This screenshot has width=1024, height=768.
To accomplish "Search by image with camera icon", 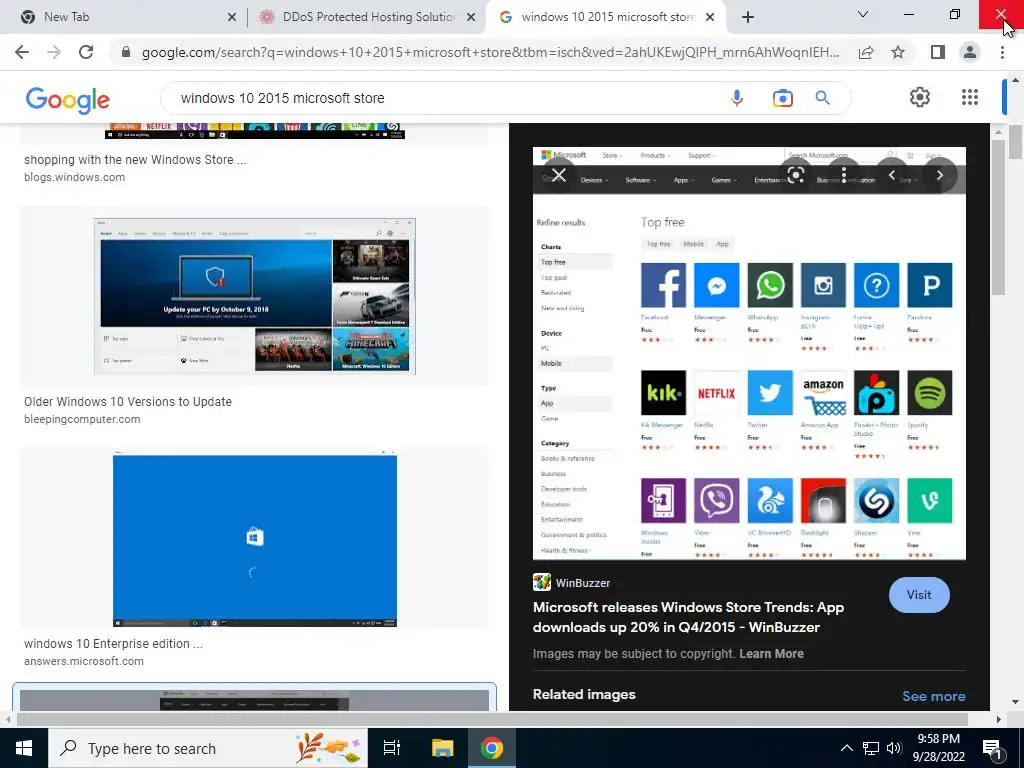I will tap(782, 98).
